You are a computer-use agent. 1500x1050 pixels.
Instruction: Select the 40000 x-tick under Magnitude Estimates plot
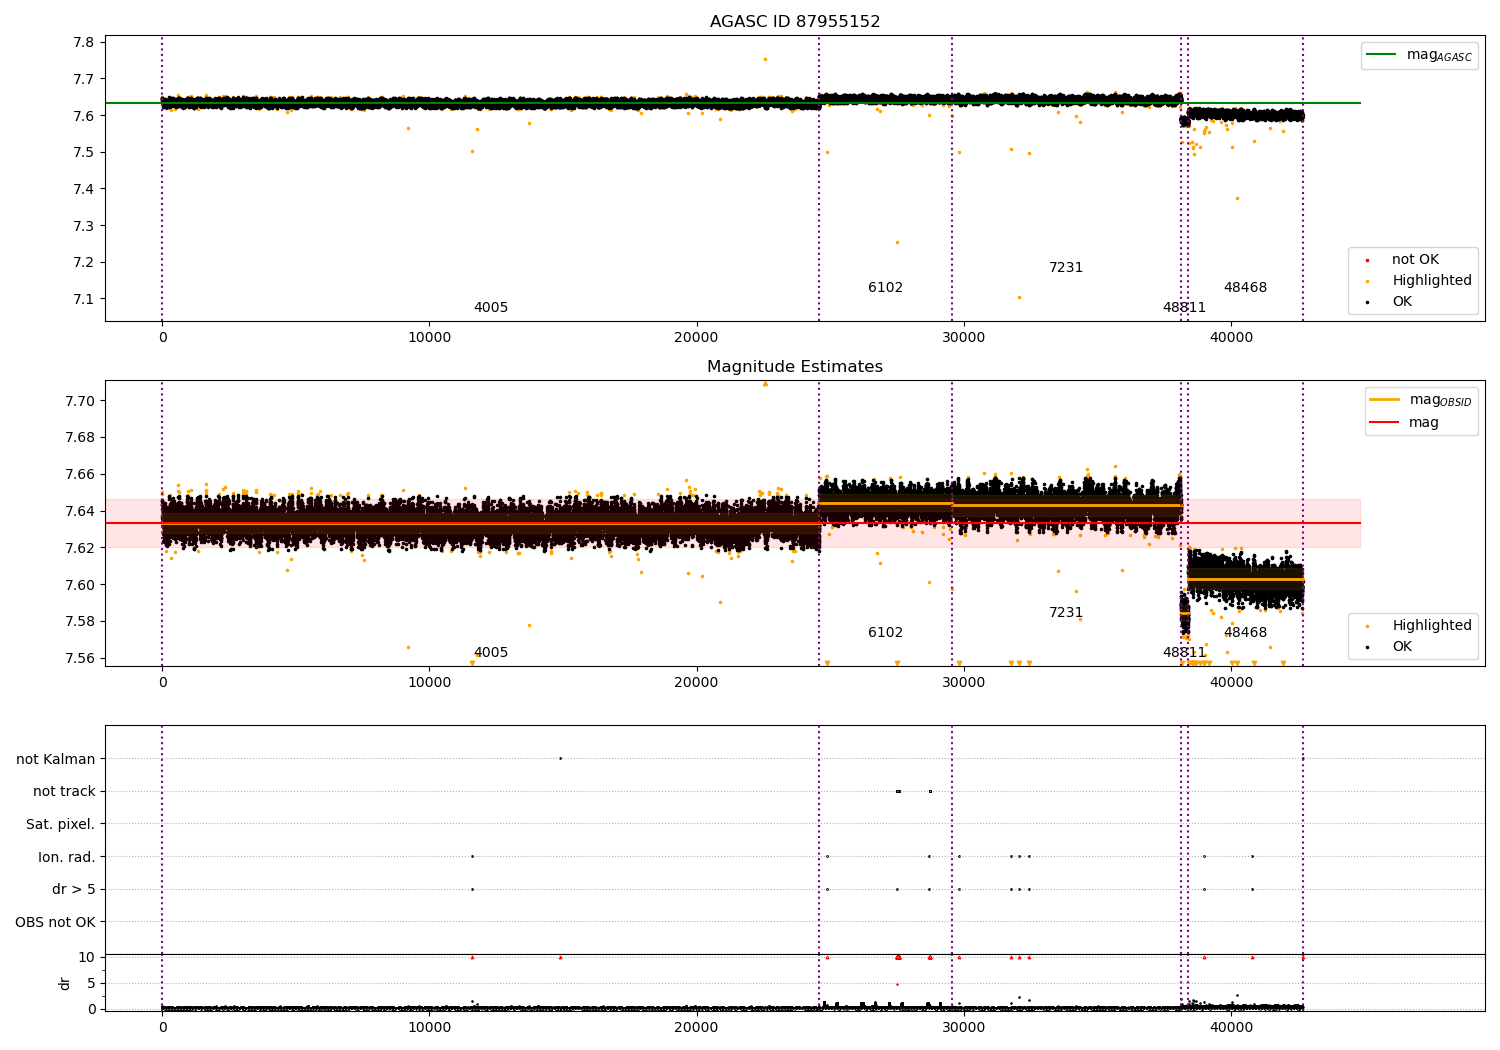tap(1231, 683)
